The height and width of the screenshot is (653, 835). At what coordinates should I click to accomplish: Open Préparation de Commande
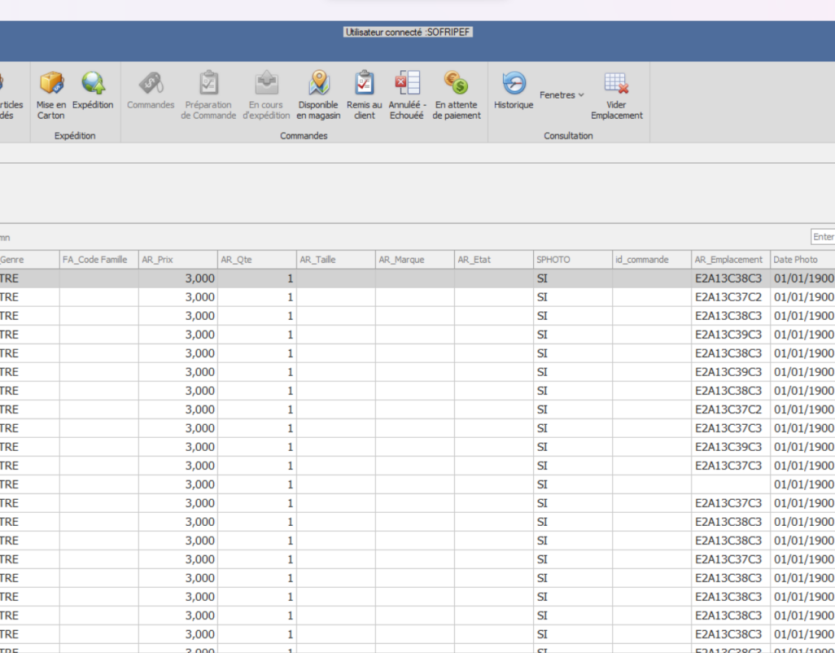point(208,84)
